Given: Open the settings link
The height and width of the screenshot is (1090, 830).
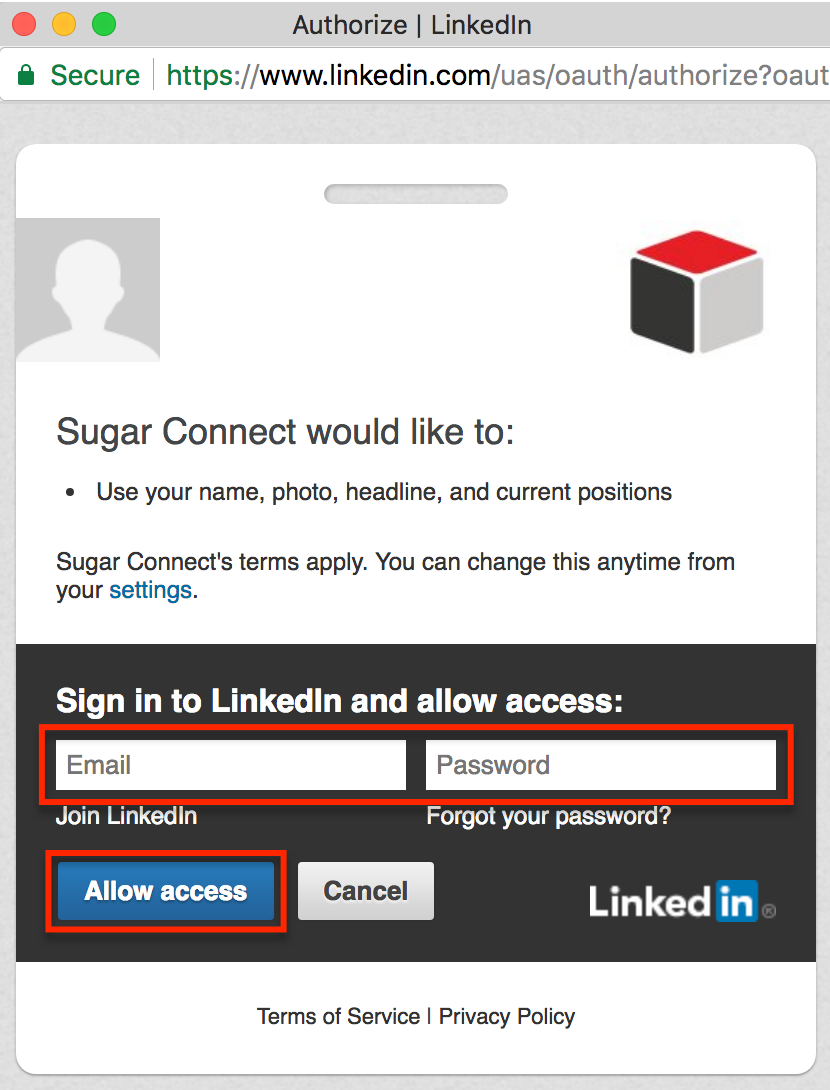Looking at the screenshot, I should tap(149, 590).
